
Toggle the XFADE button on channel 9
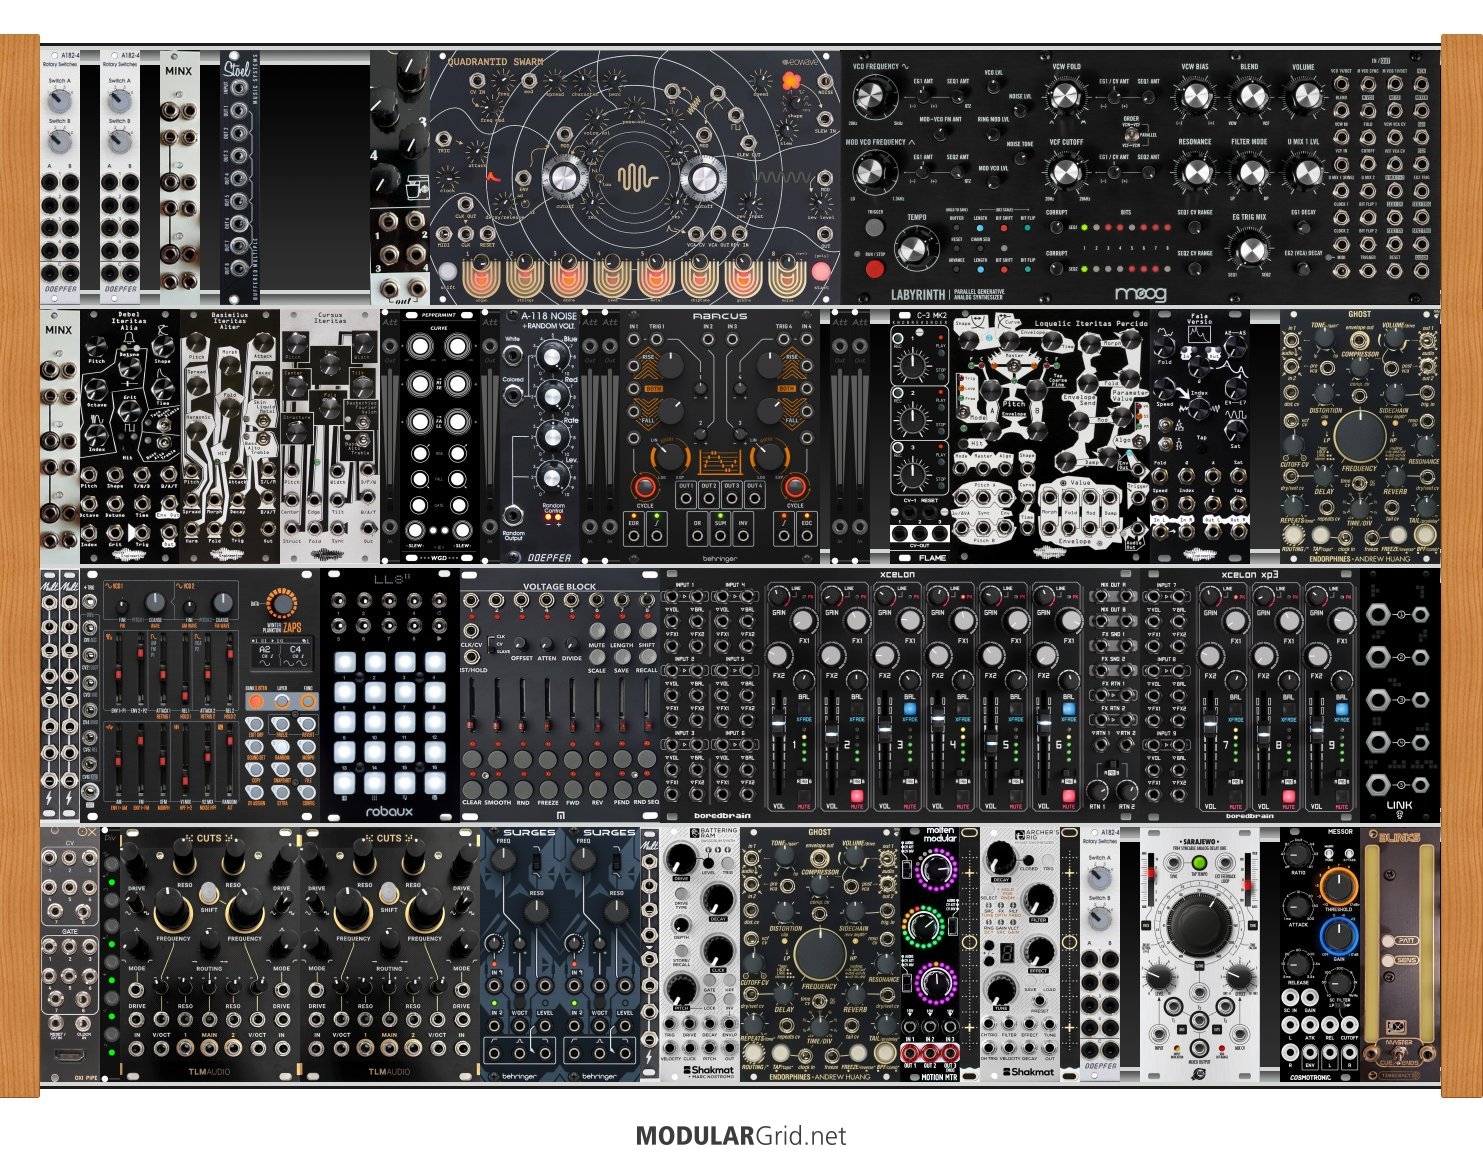1342,709
